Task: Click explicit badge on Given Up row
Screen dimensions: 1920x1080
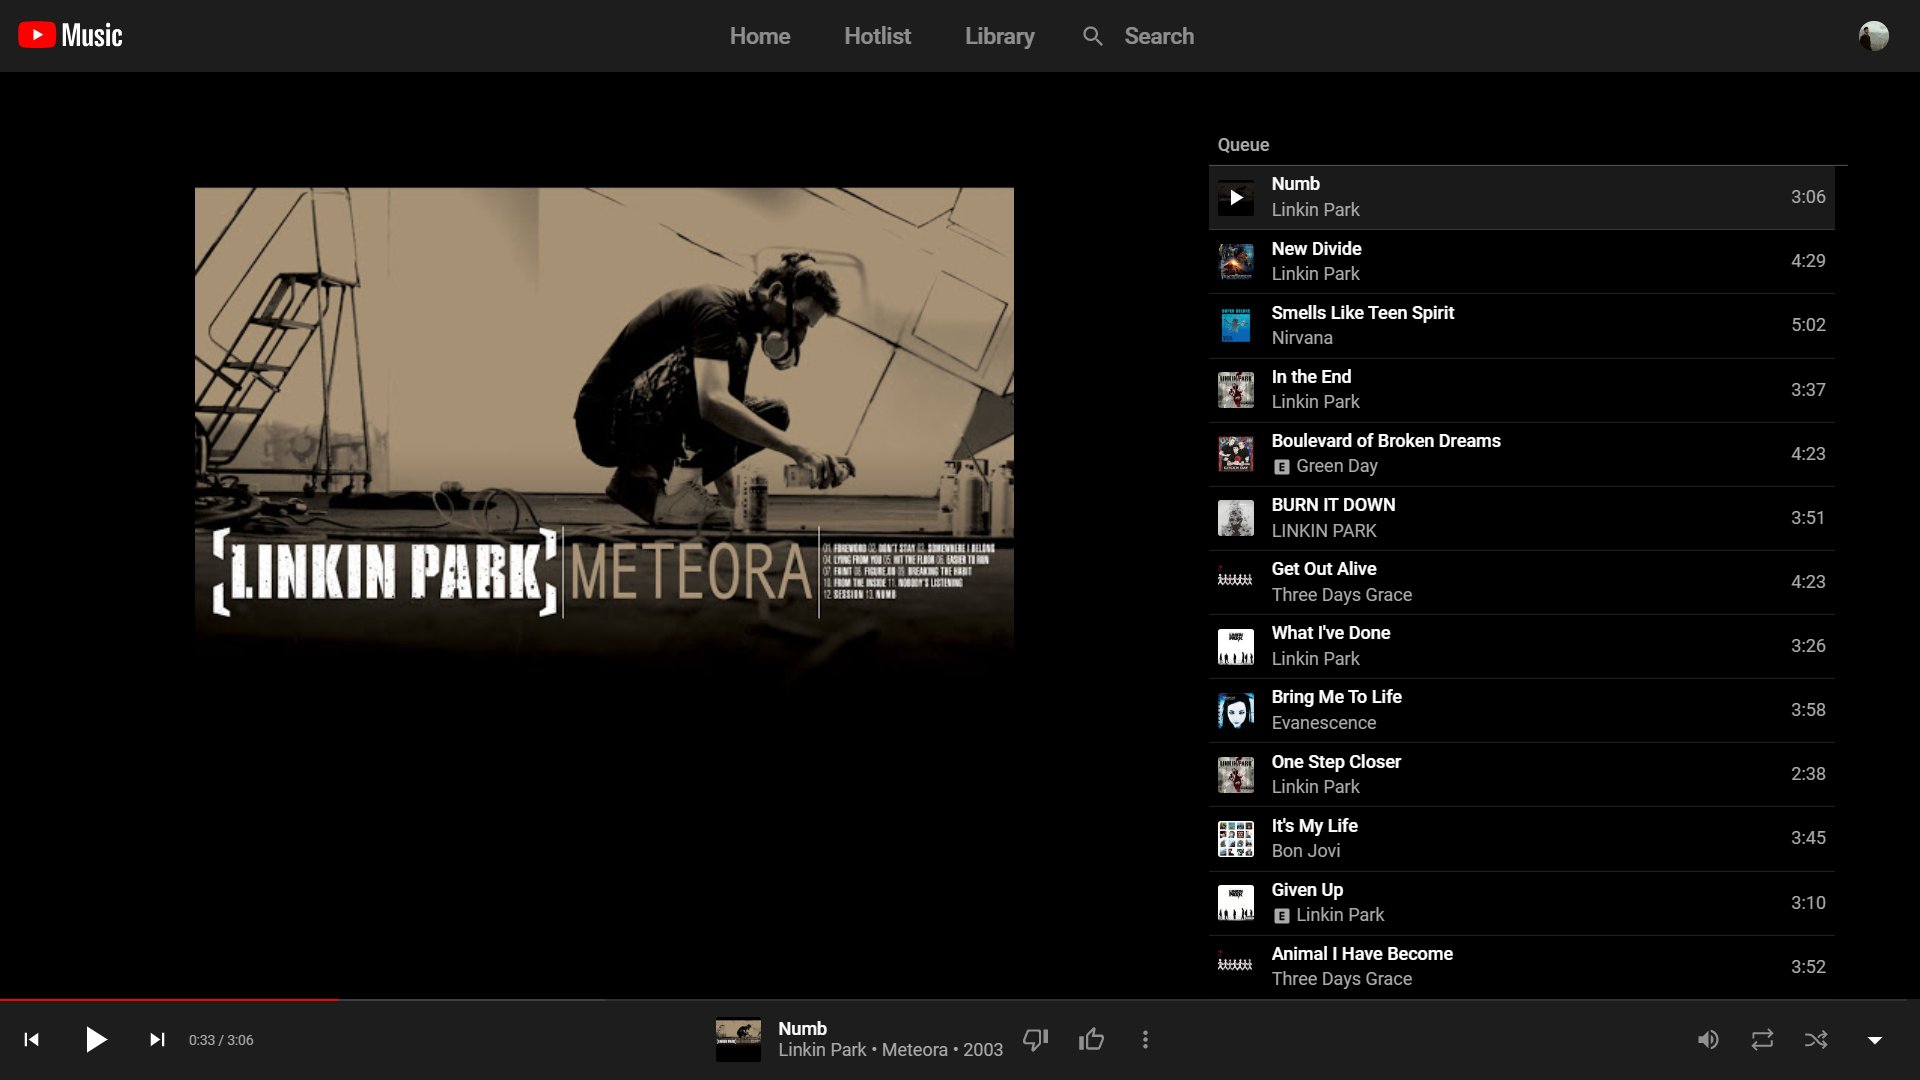Action: [x=1281, y=916]
